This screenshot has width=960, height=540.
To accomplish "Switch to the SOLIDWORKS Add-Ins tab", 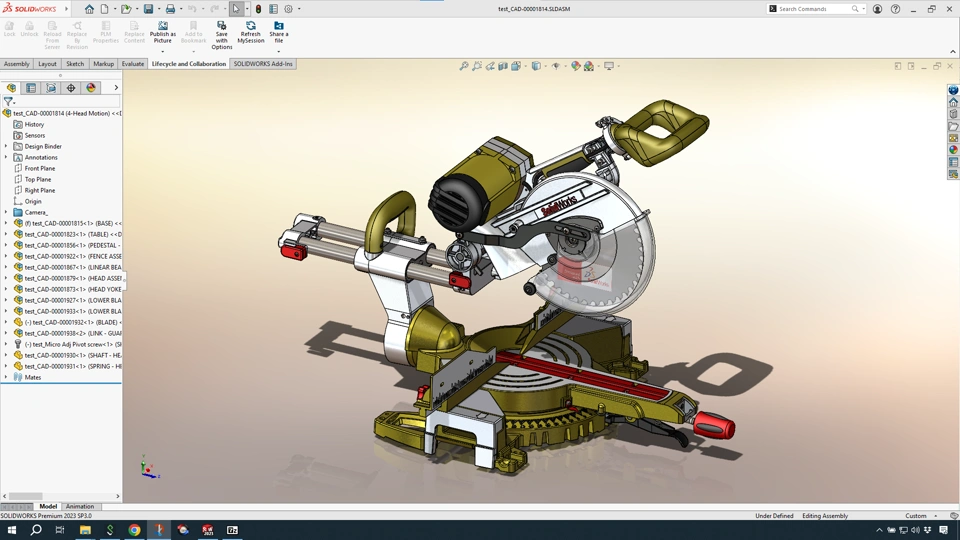I will (x=263, y=64).
